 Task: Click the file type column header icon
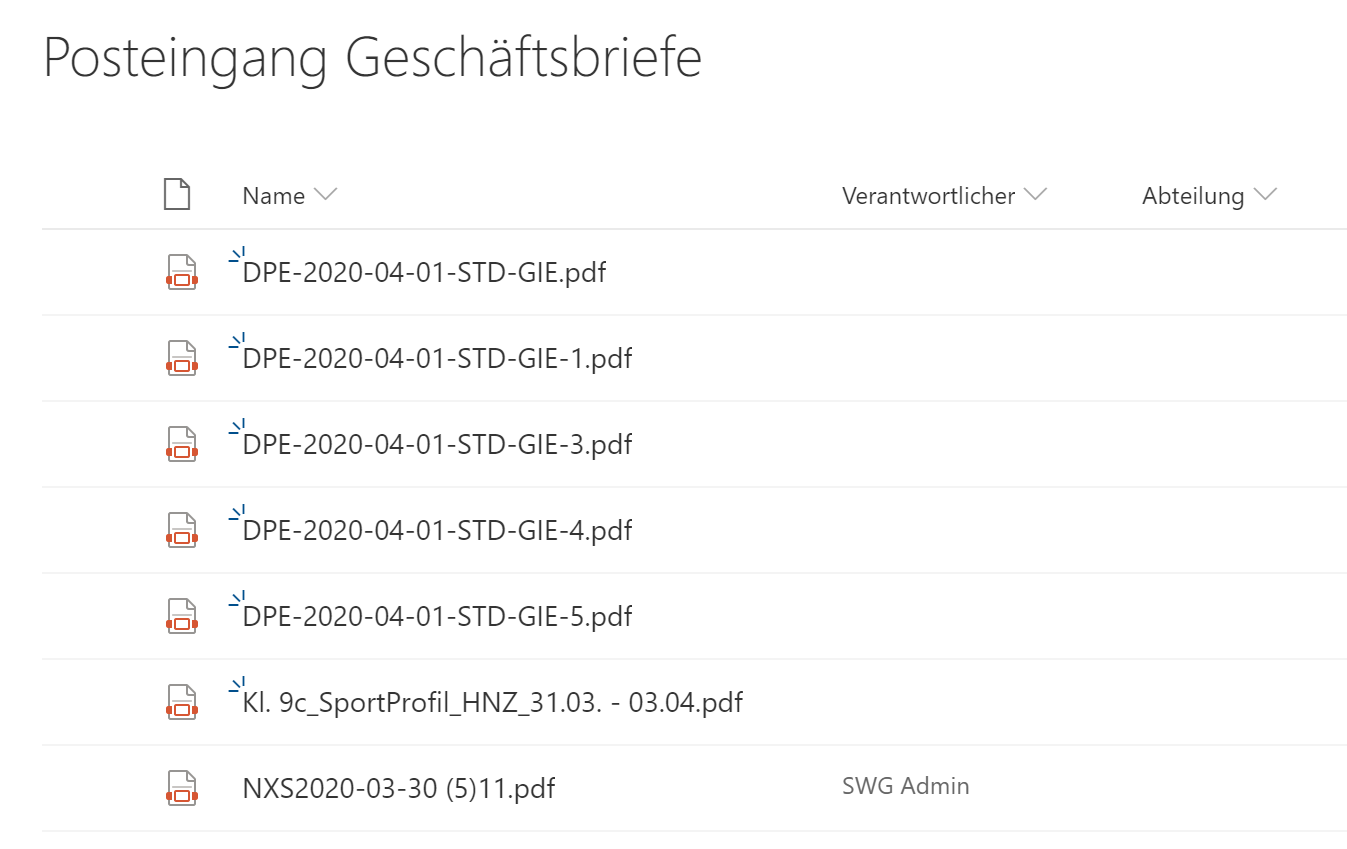tap(177, 194)
